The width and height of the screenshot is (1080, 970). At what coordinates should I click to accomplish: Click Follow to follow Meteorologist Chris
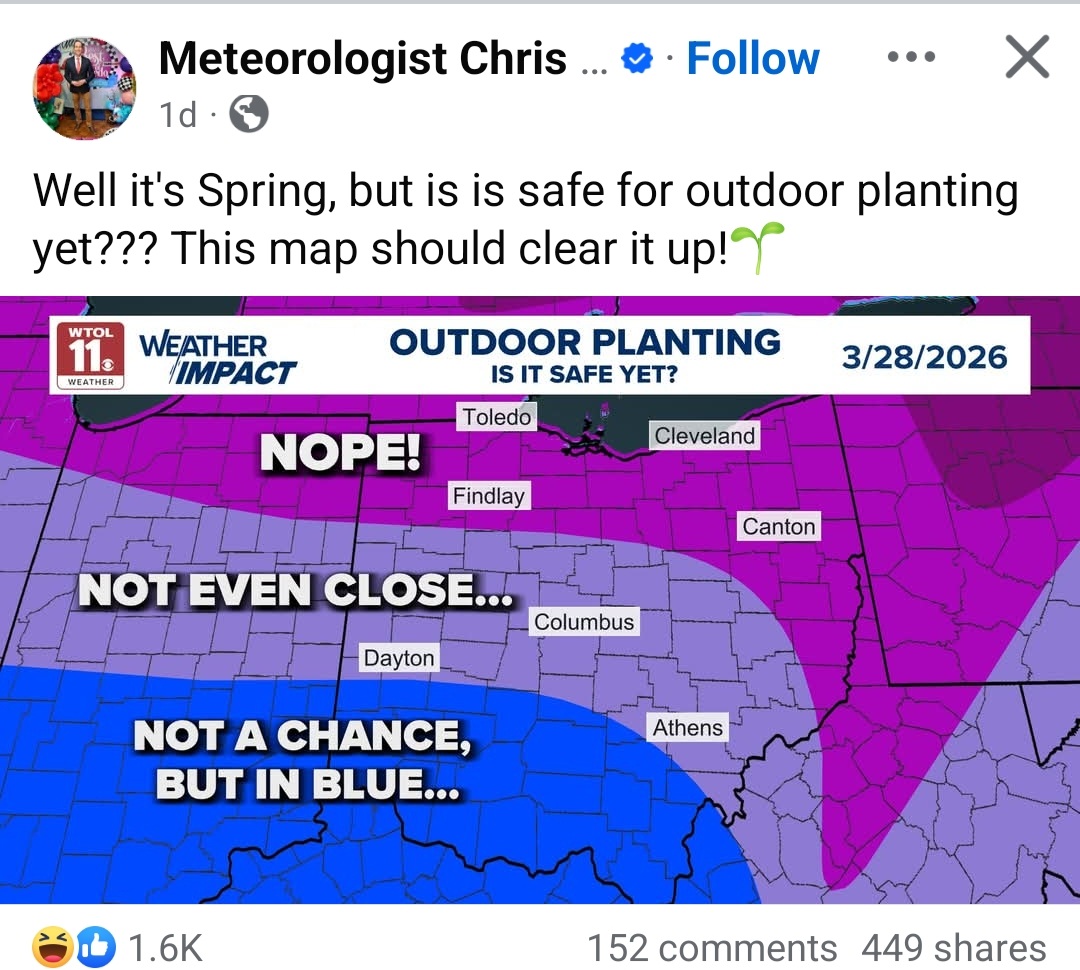pos(753,58)
